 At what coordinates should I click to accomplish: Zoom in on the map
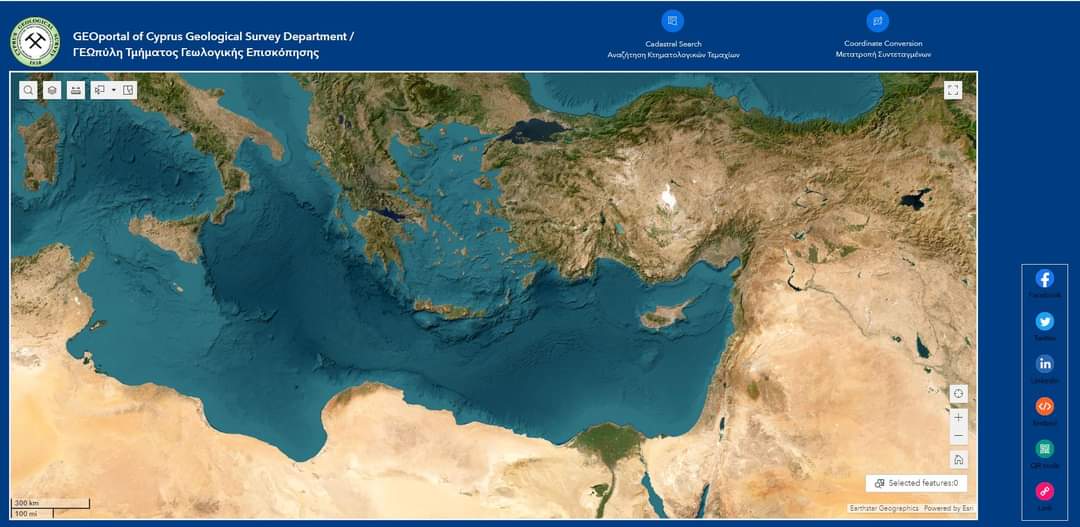[958, 418]
